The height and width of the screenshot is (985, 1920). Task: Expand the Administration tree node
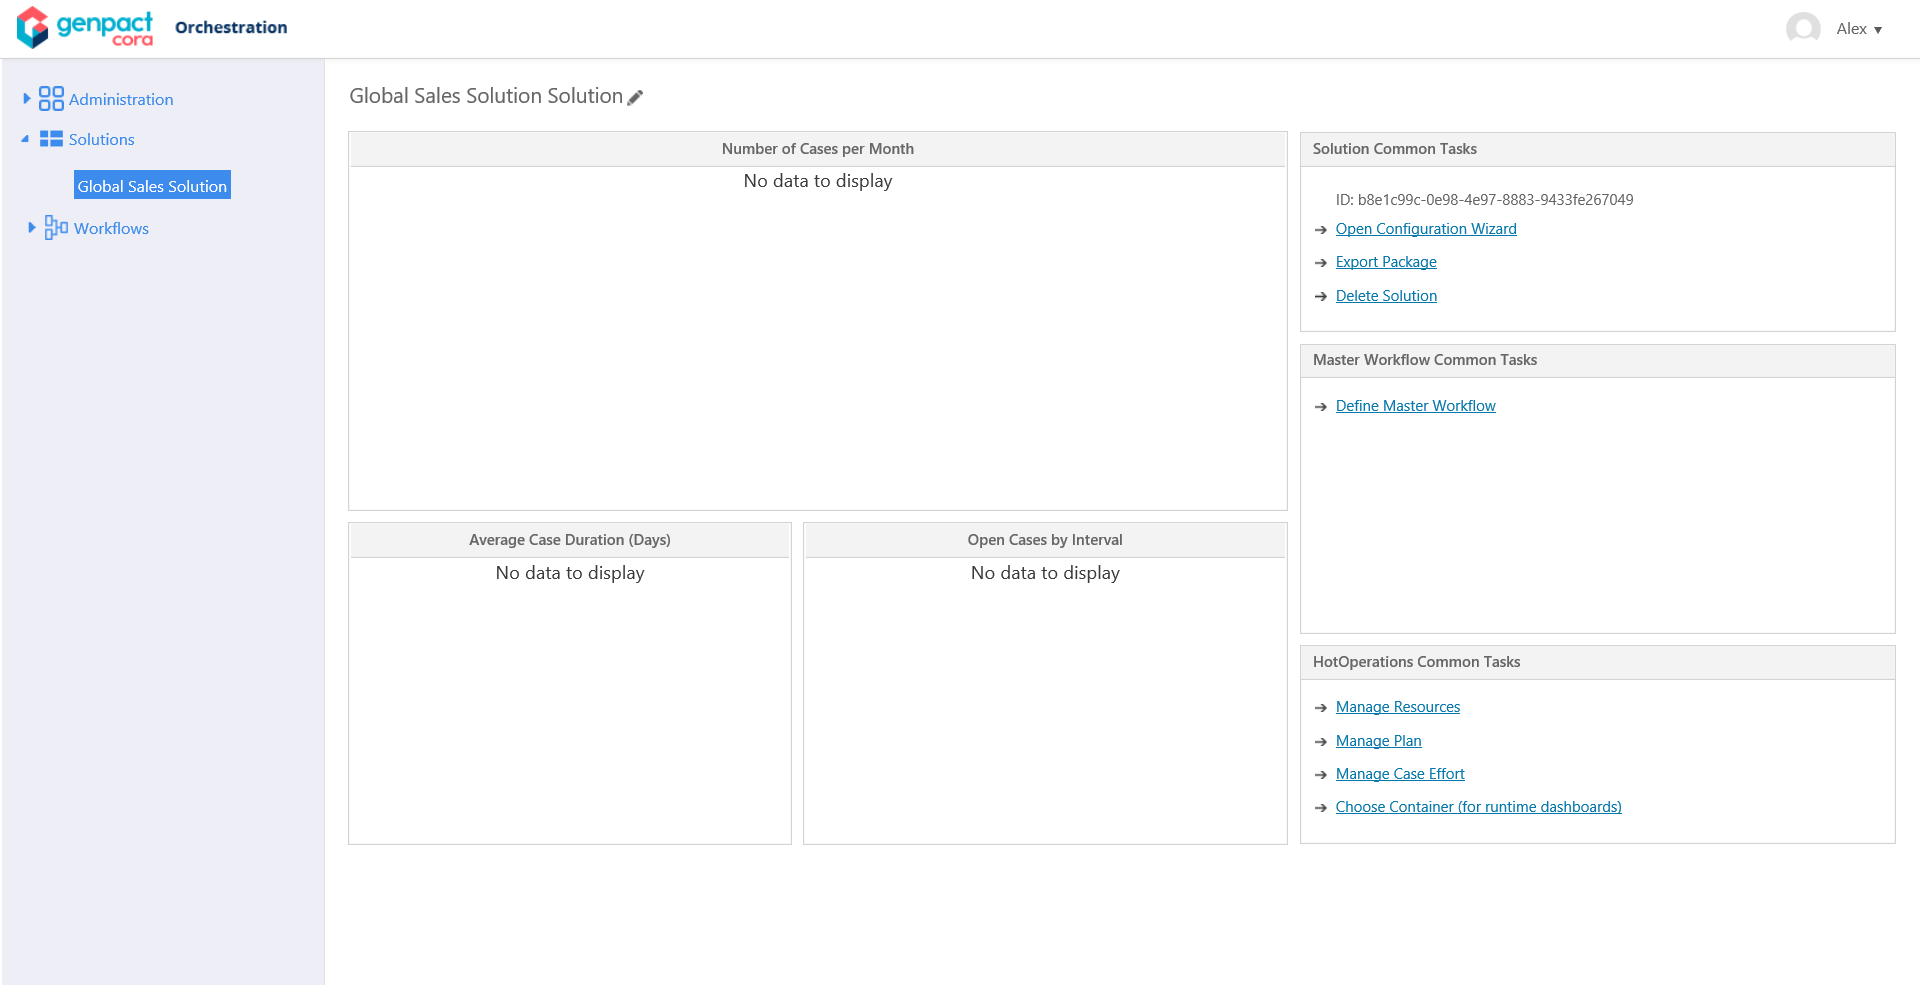tap(27, 98)
